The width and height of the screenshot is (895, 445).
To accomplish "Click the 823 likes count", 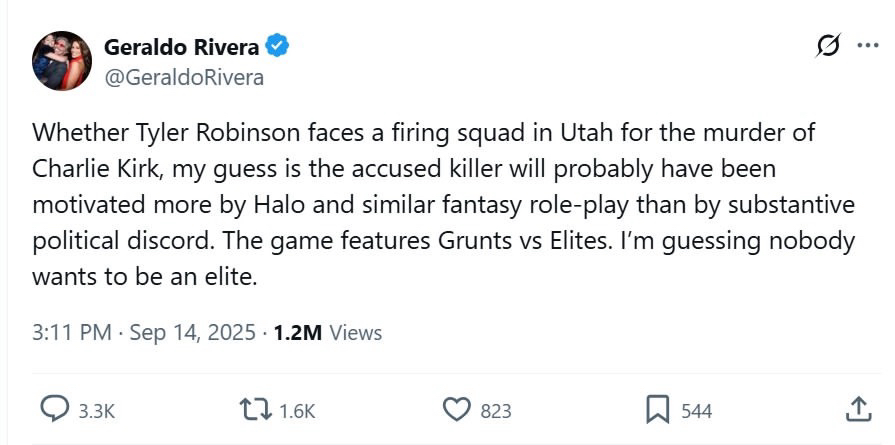I will pos(496,410).
